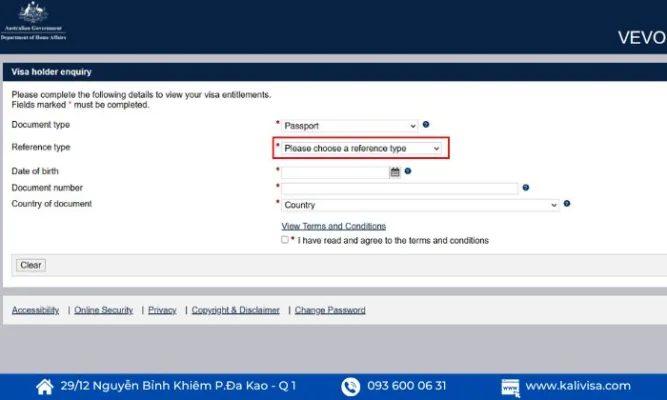Image resolution: width=667 pixels, height=400 pixels.
Task: Click 'I have read and agree' label text
Action: coord(393,240)
